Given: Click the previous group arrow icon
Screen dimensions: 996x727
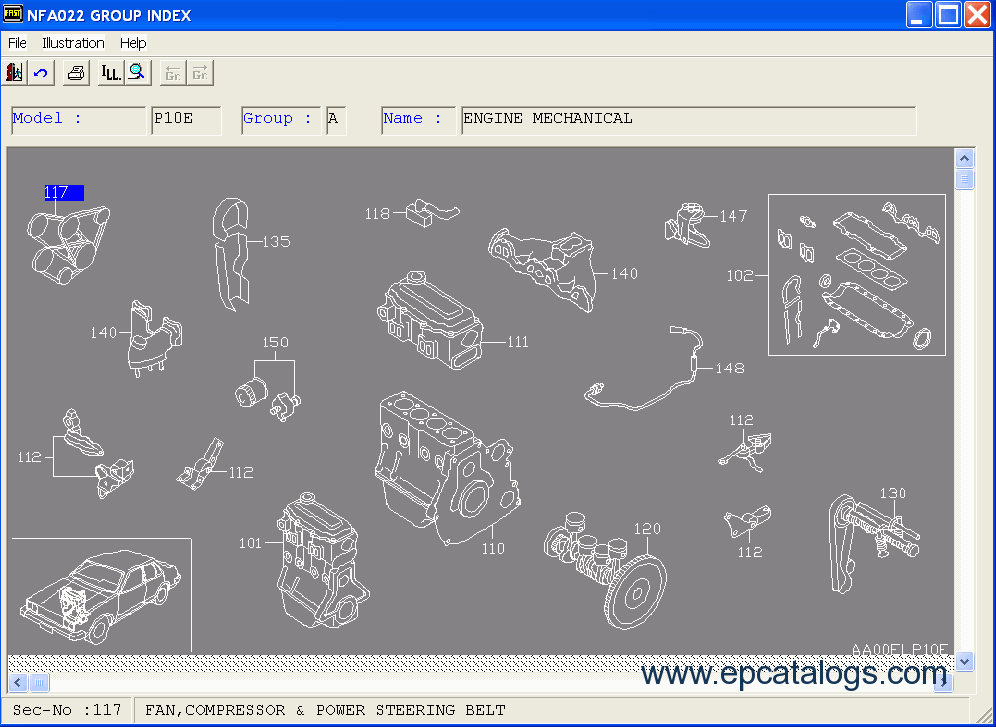Looking at the screenshot, I should (173, 73).
